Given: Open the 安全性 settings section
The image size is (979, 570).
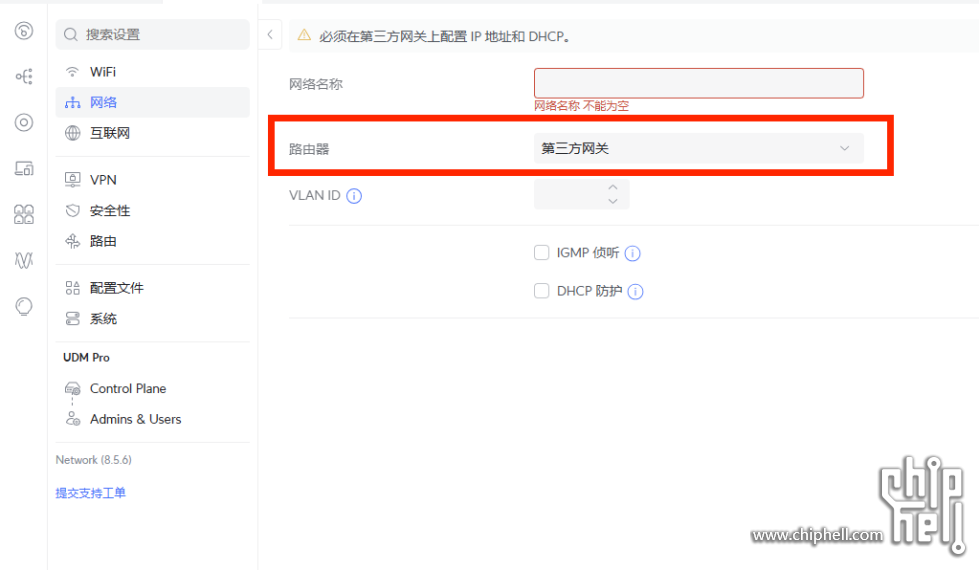Looking at the screenshot, I should pos(152,210).
